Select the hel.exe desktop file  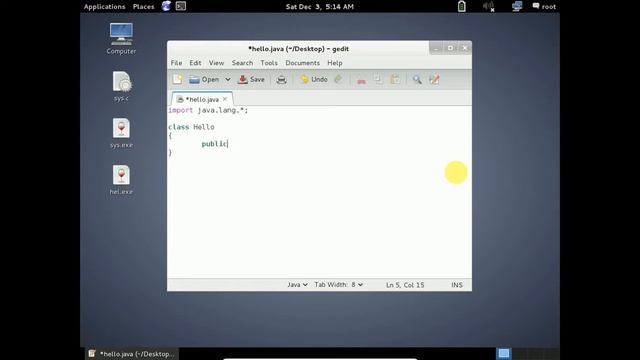[121, 180]
